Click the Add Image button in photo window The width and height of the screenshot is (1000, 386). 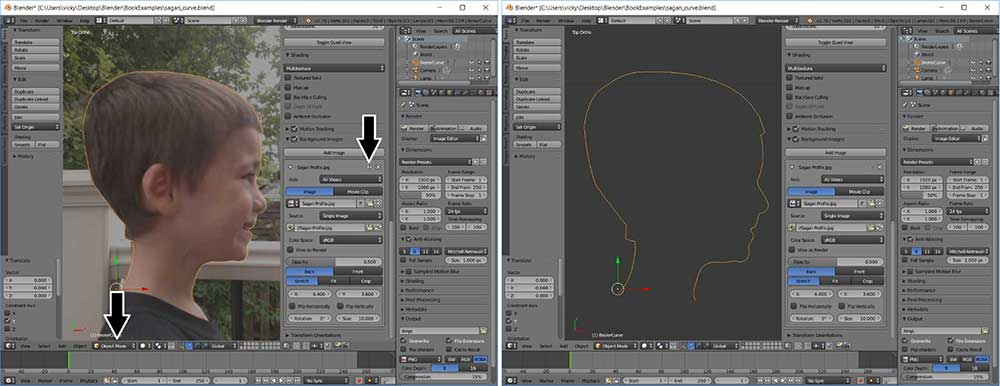[334, 153]
